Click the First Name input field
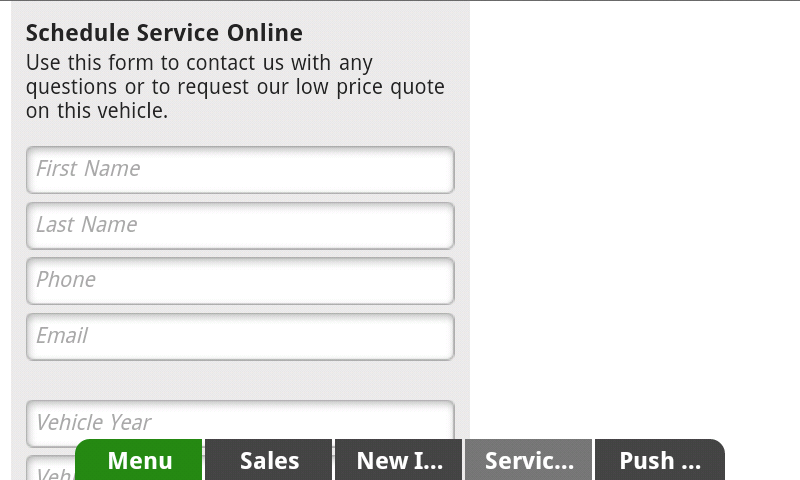 coord(240,170)
